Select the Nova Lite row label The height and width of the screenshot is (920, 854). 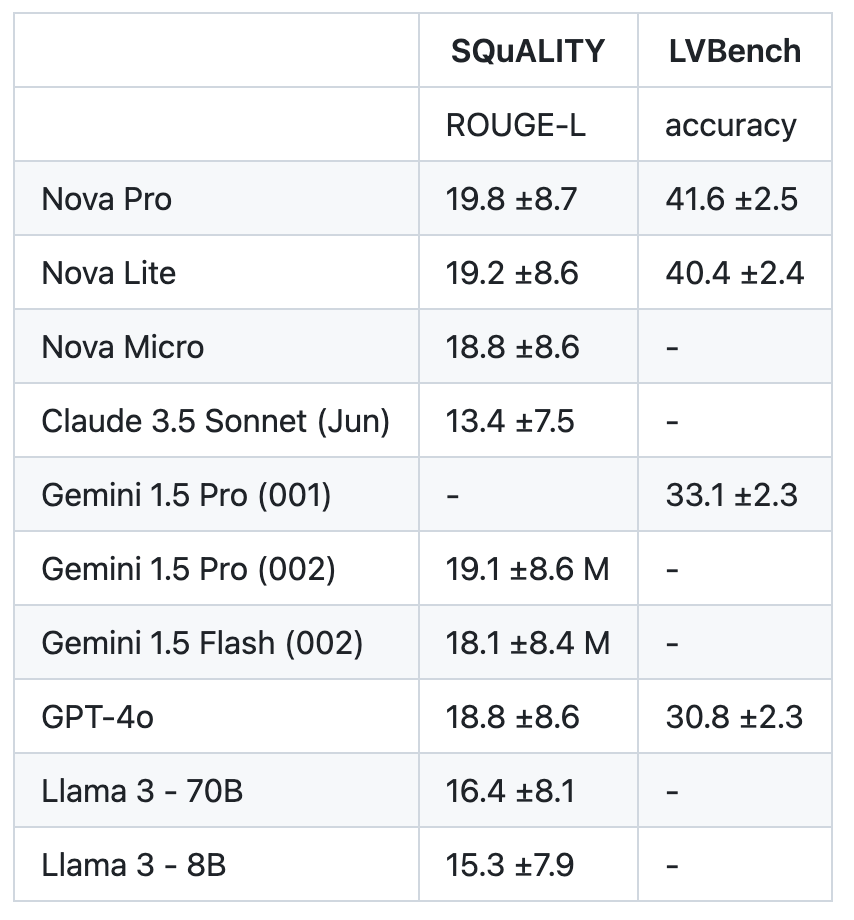109,273
